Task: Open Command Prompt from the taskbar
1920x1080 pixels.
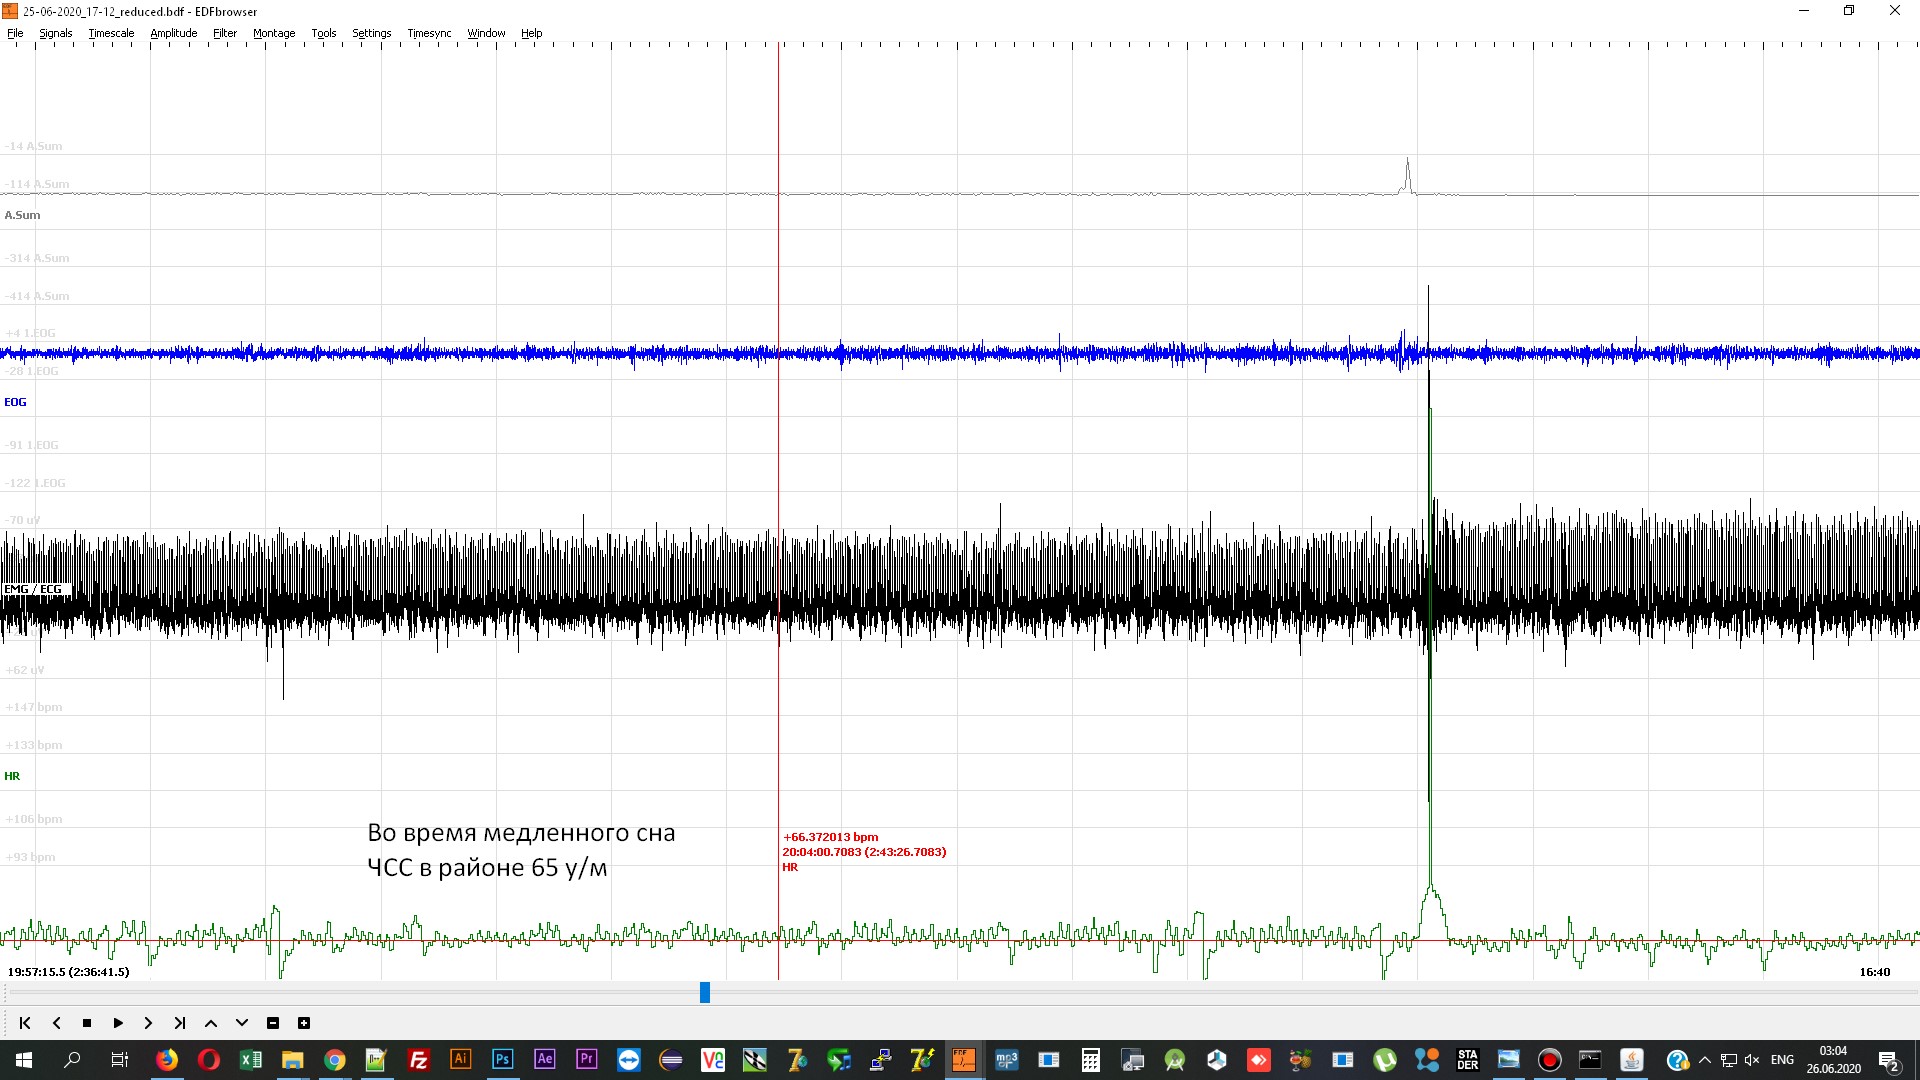Action: pyautogui.click(x=1590, y=1060)
